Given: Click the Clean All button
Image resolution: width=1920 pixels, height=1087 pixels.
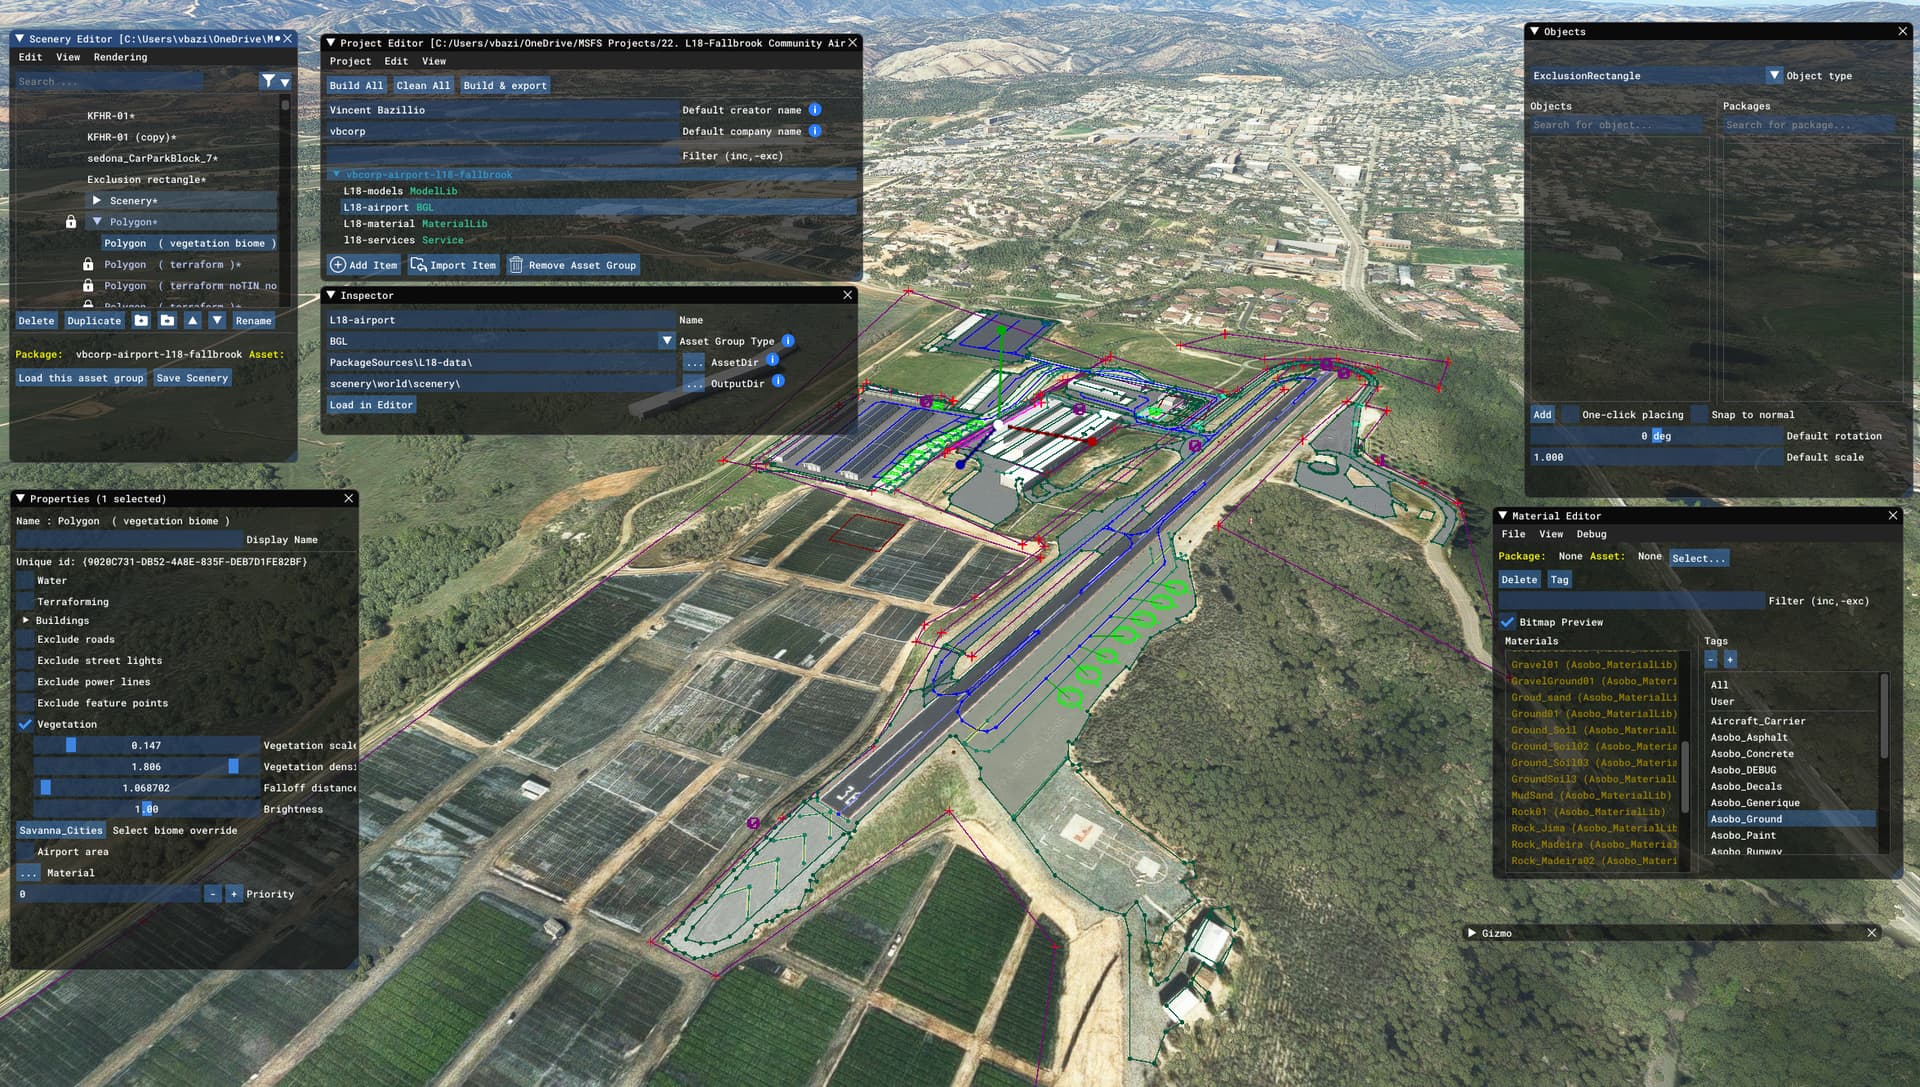Looking at the screenshot, I should (423, 85).
